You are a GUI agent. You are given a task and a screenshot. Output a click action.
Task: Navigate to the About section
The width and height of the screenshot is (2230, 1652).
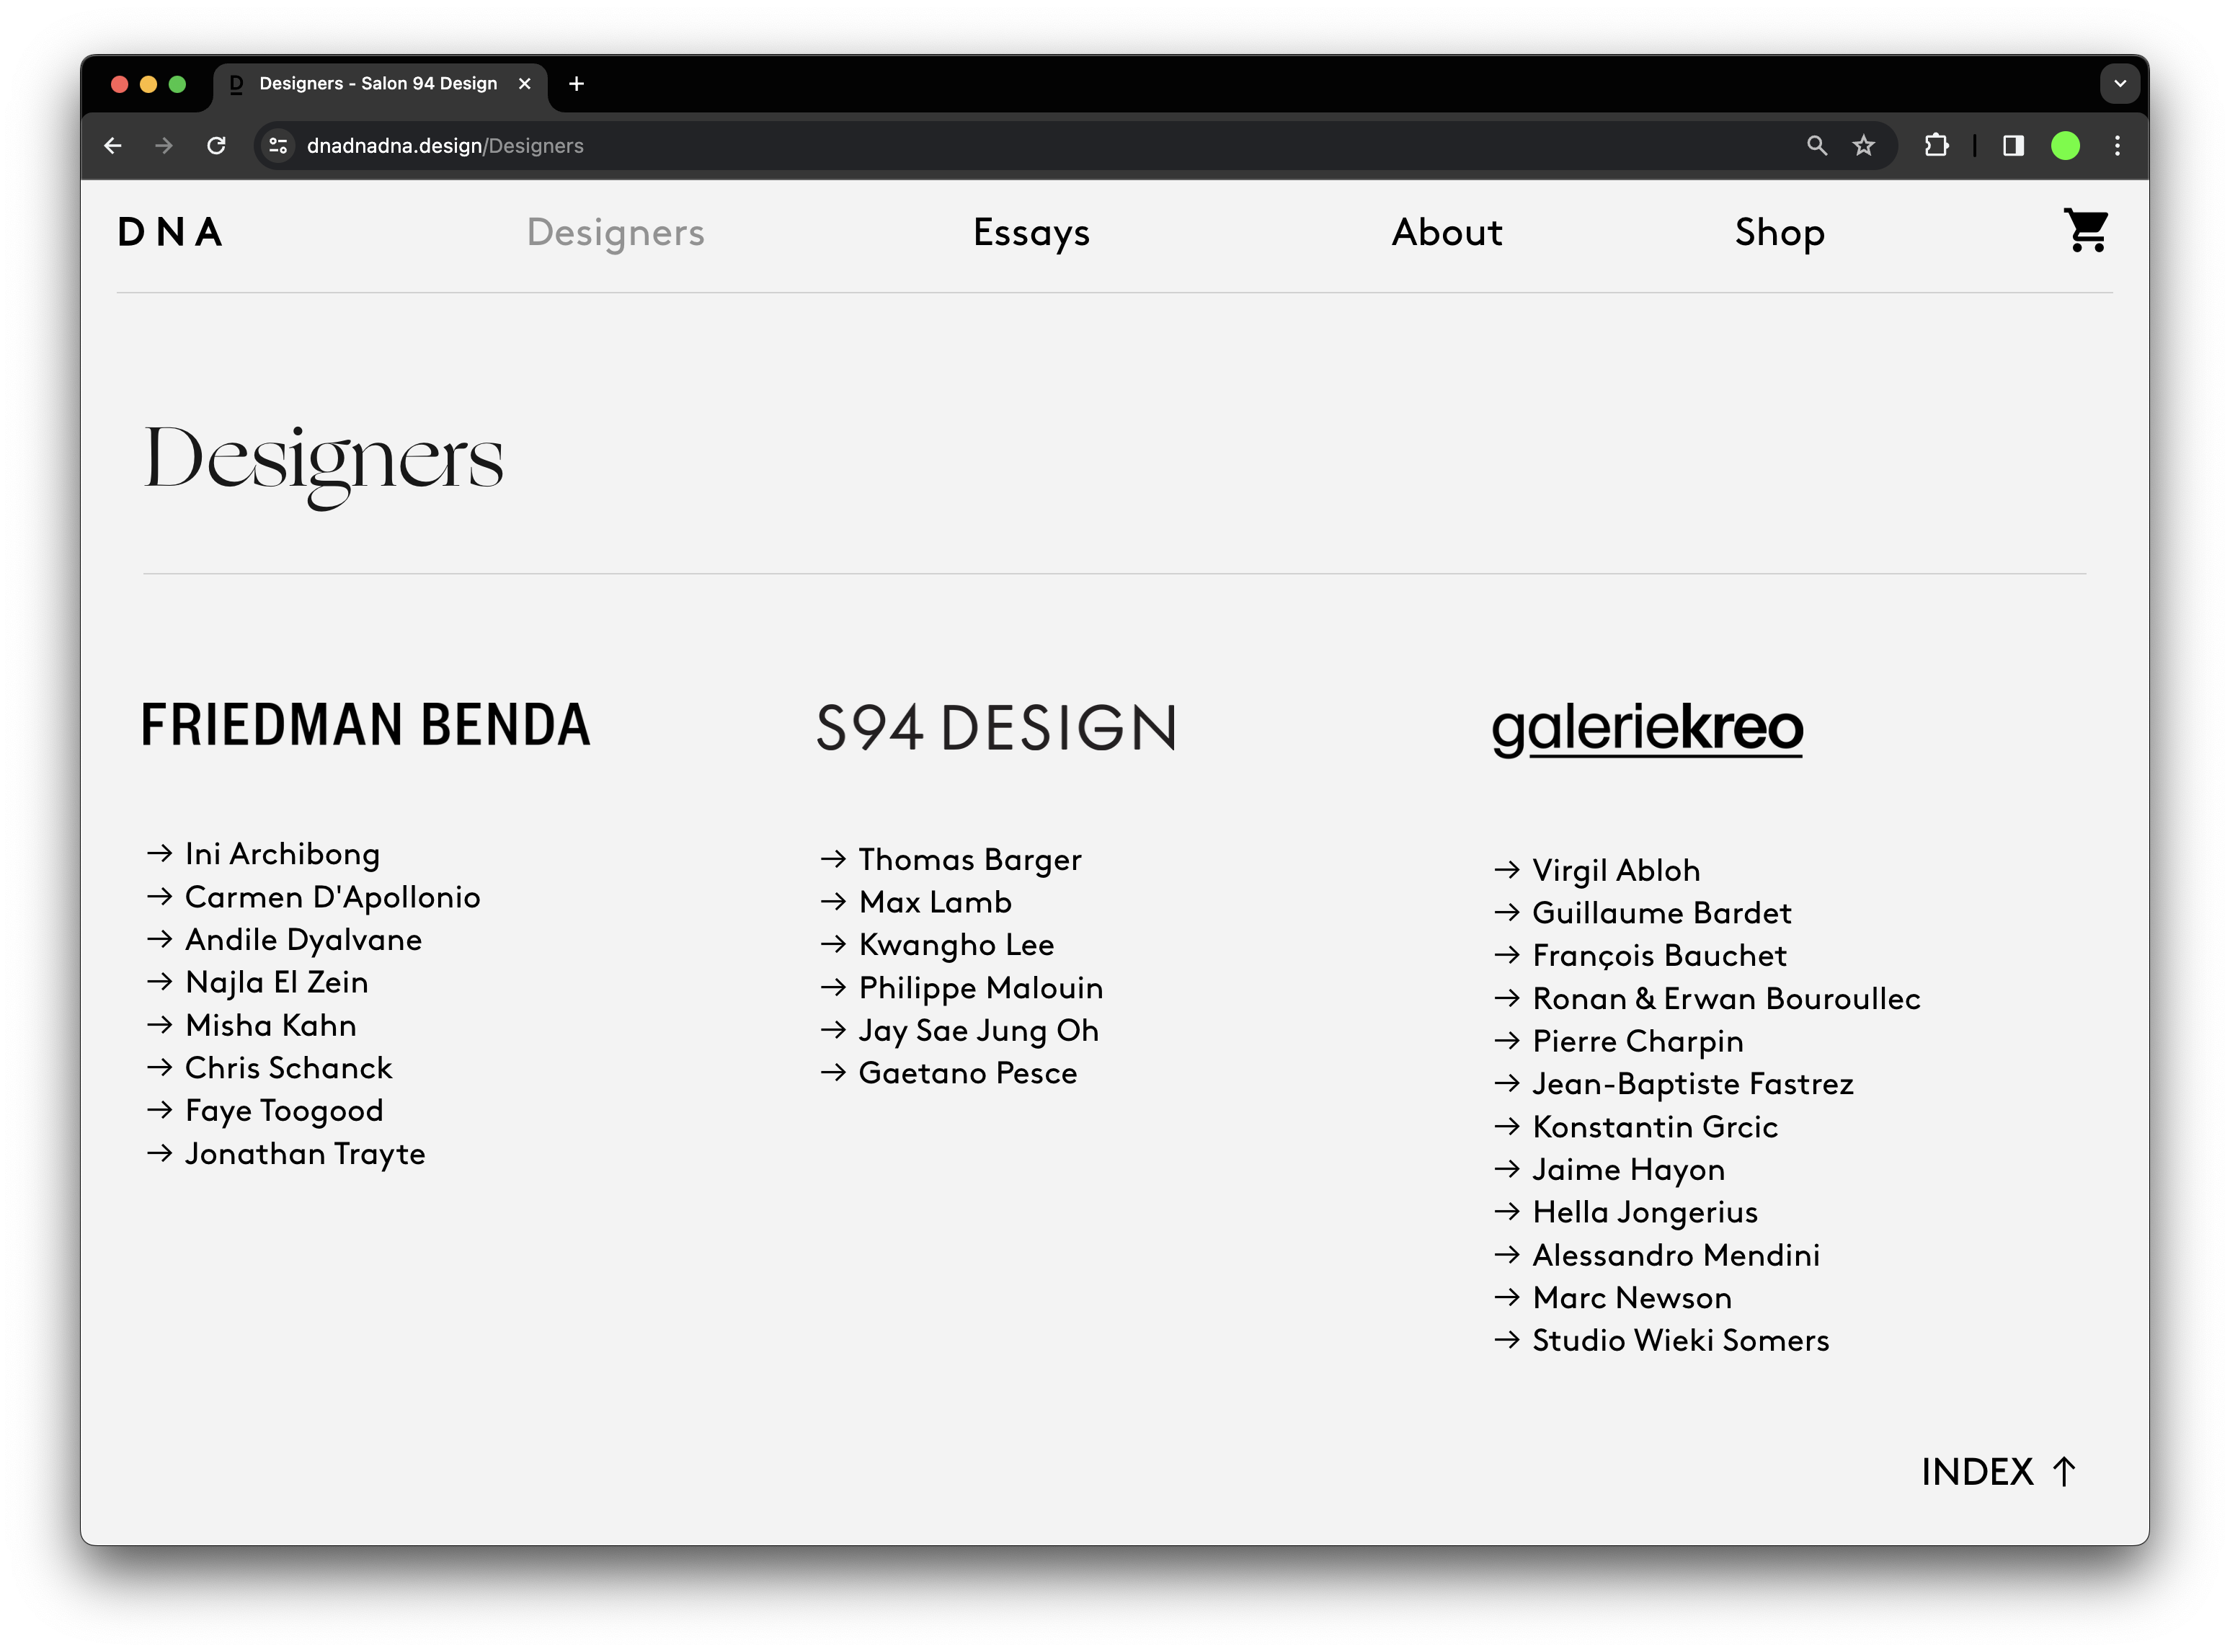(1446, 231)
